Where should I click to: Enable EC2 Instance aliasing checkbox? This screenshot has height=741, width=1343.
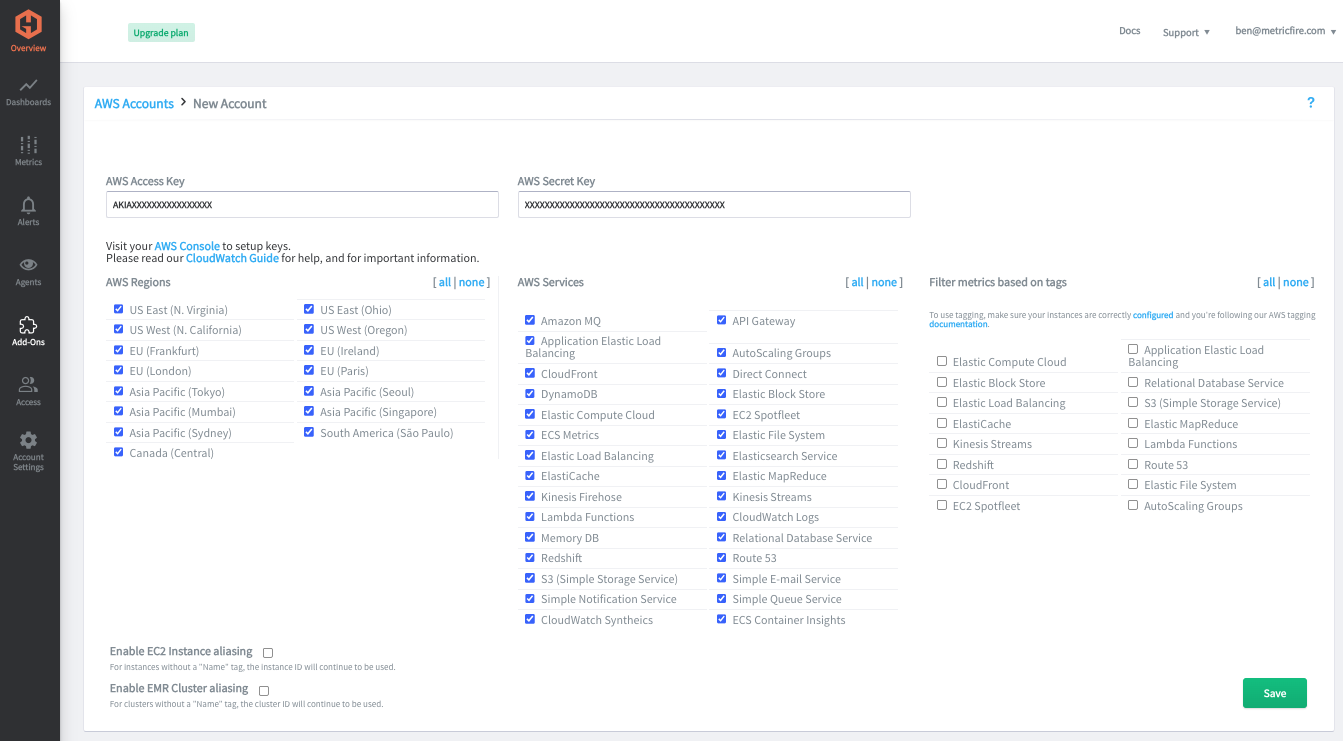268,653
